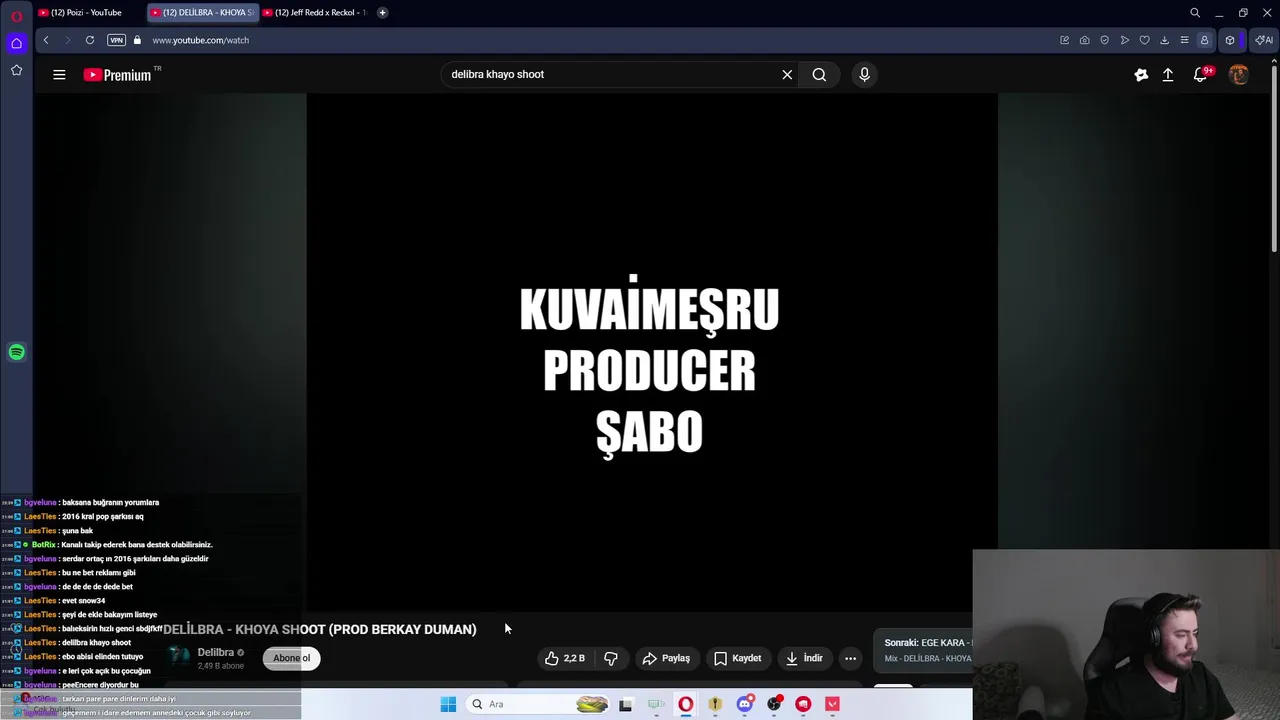Click chat message "delilbra khayo shoot"
1280x720 pixels.
(x=96, y=643)
